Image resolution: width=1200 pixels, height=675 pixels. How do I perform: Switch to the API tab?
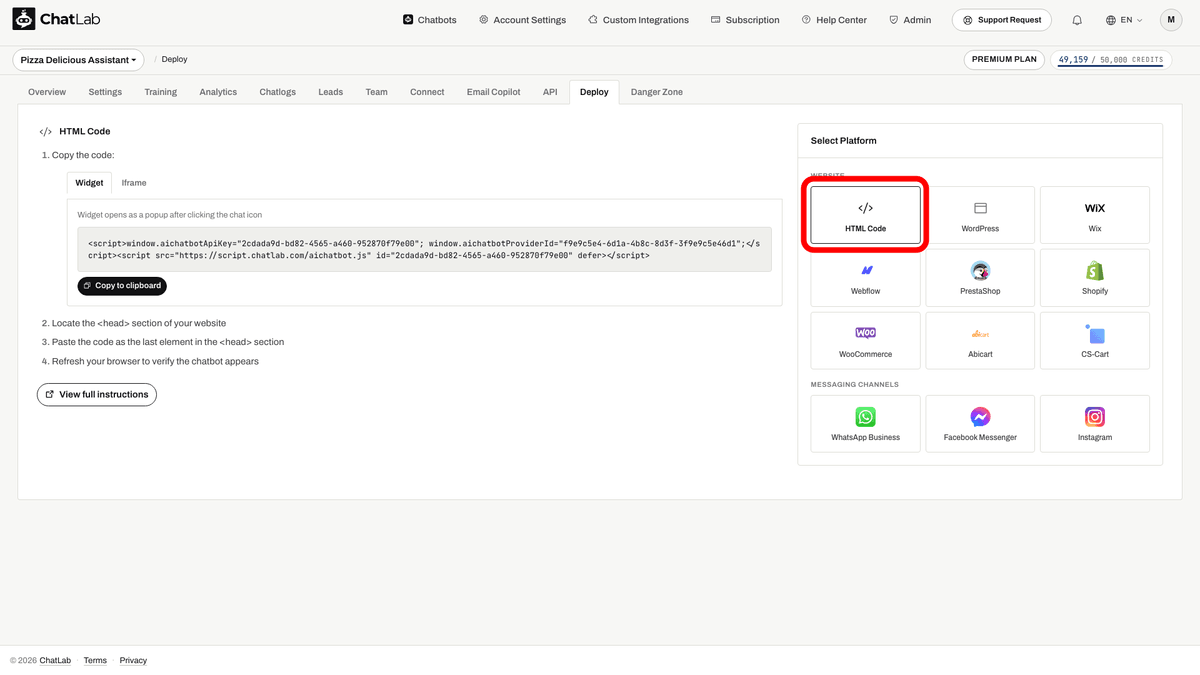point(550,92)
